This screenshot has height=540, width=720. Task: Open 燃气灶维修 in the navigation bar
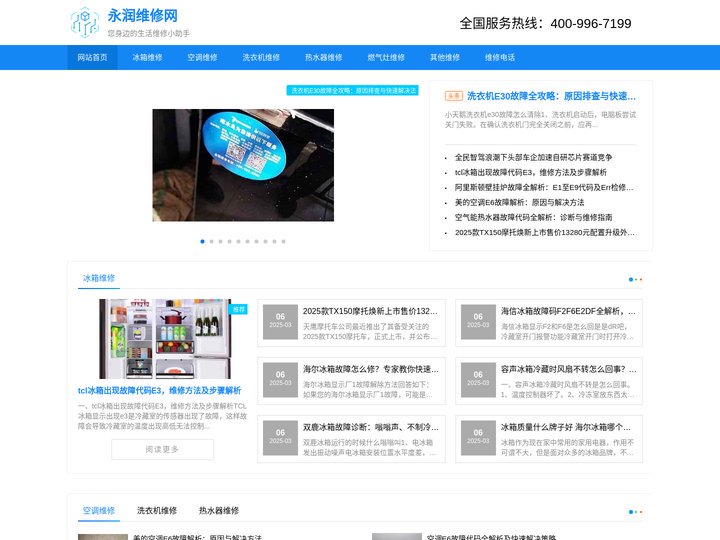pos(386,57)
